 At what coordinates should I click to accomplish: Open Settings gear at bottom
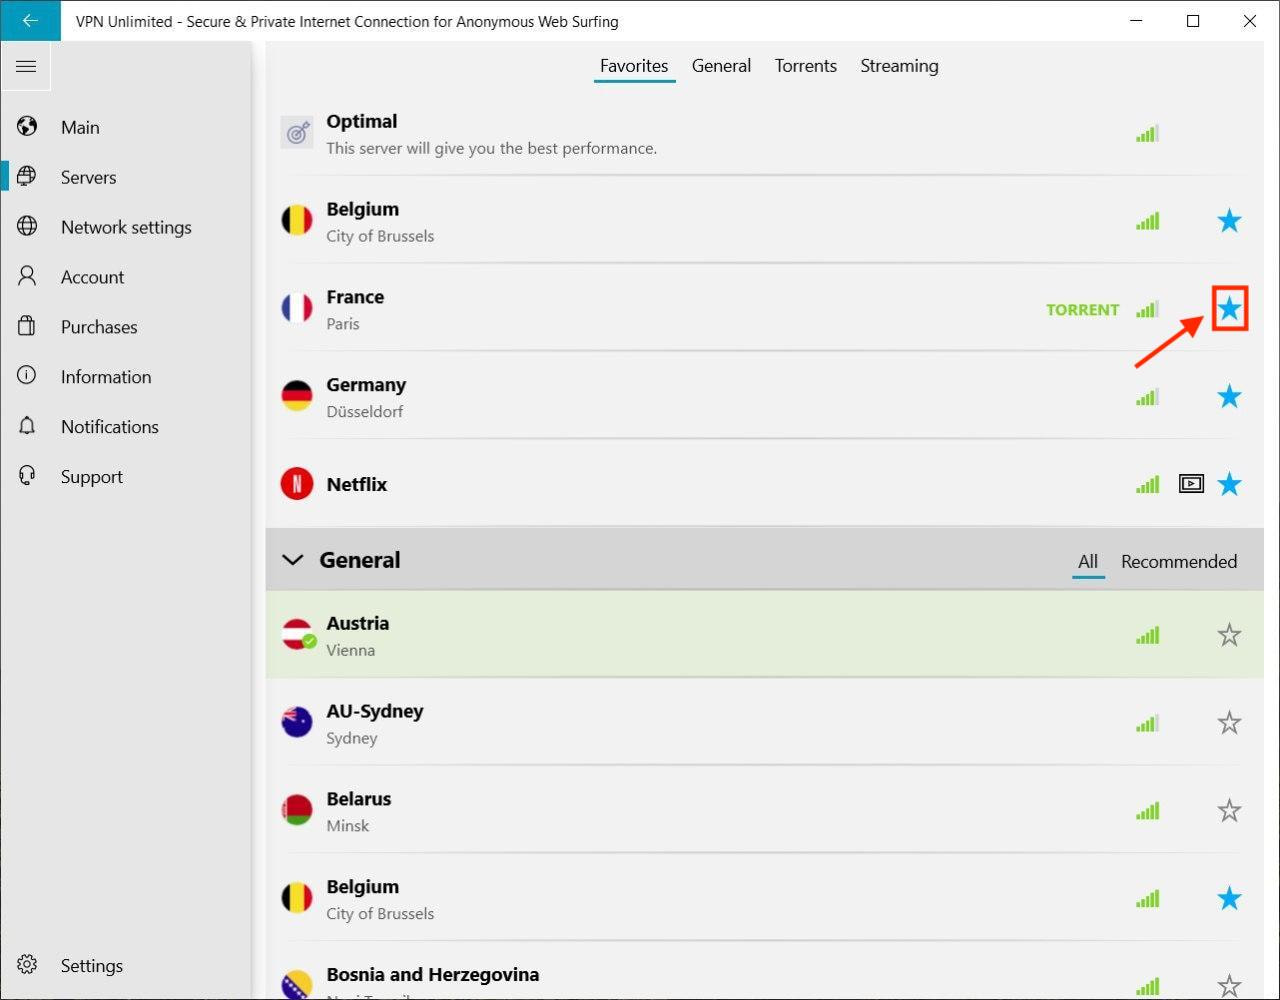(90, 966)
